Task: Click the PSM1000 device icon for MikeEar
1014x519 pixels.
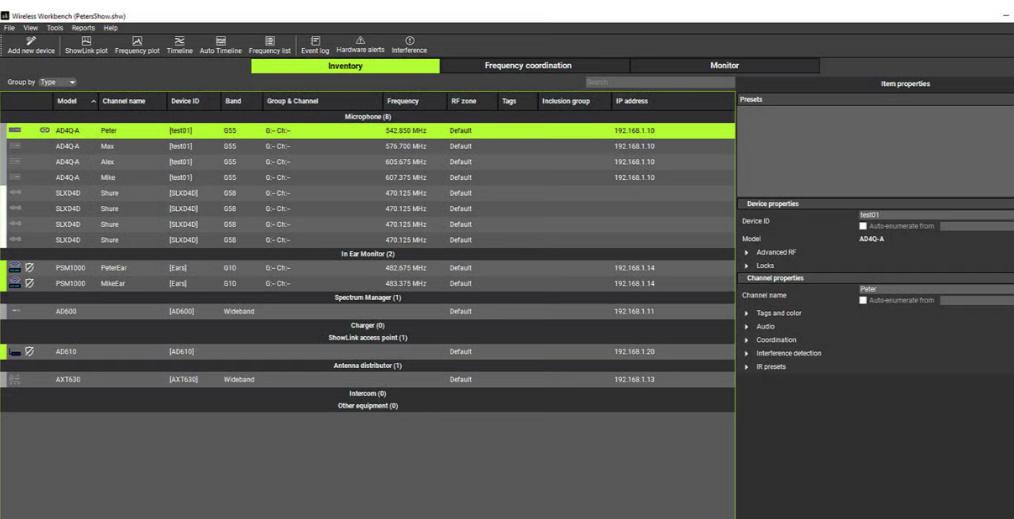Action: coord(15,282)
